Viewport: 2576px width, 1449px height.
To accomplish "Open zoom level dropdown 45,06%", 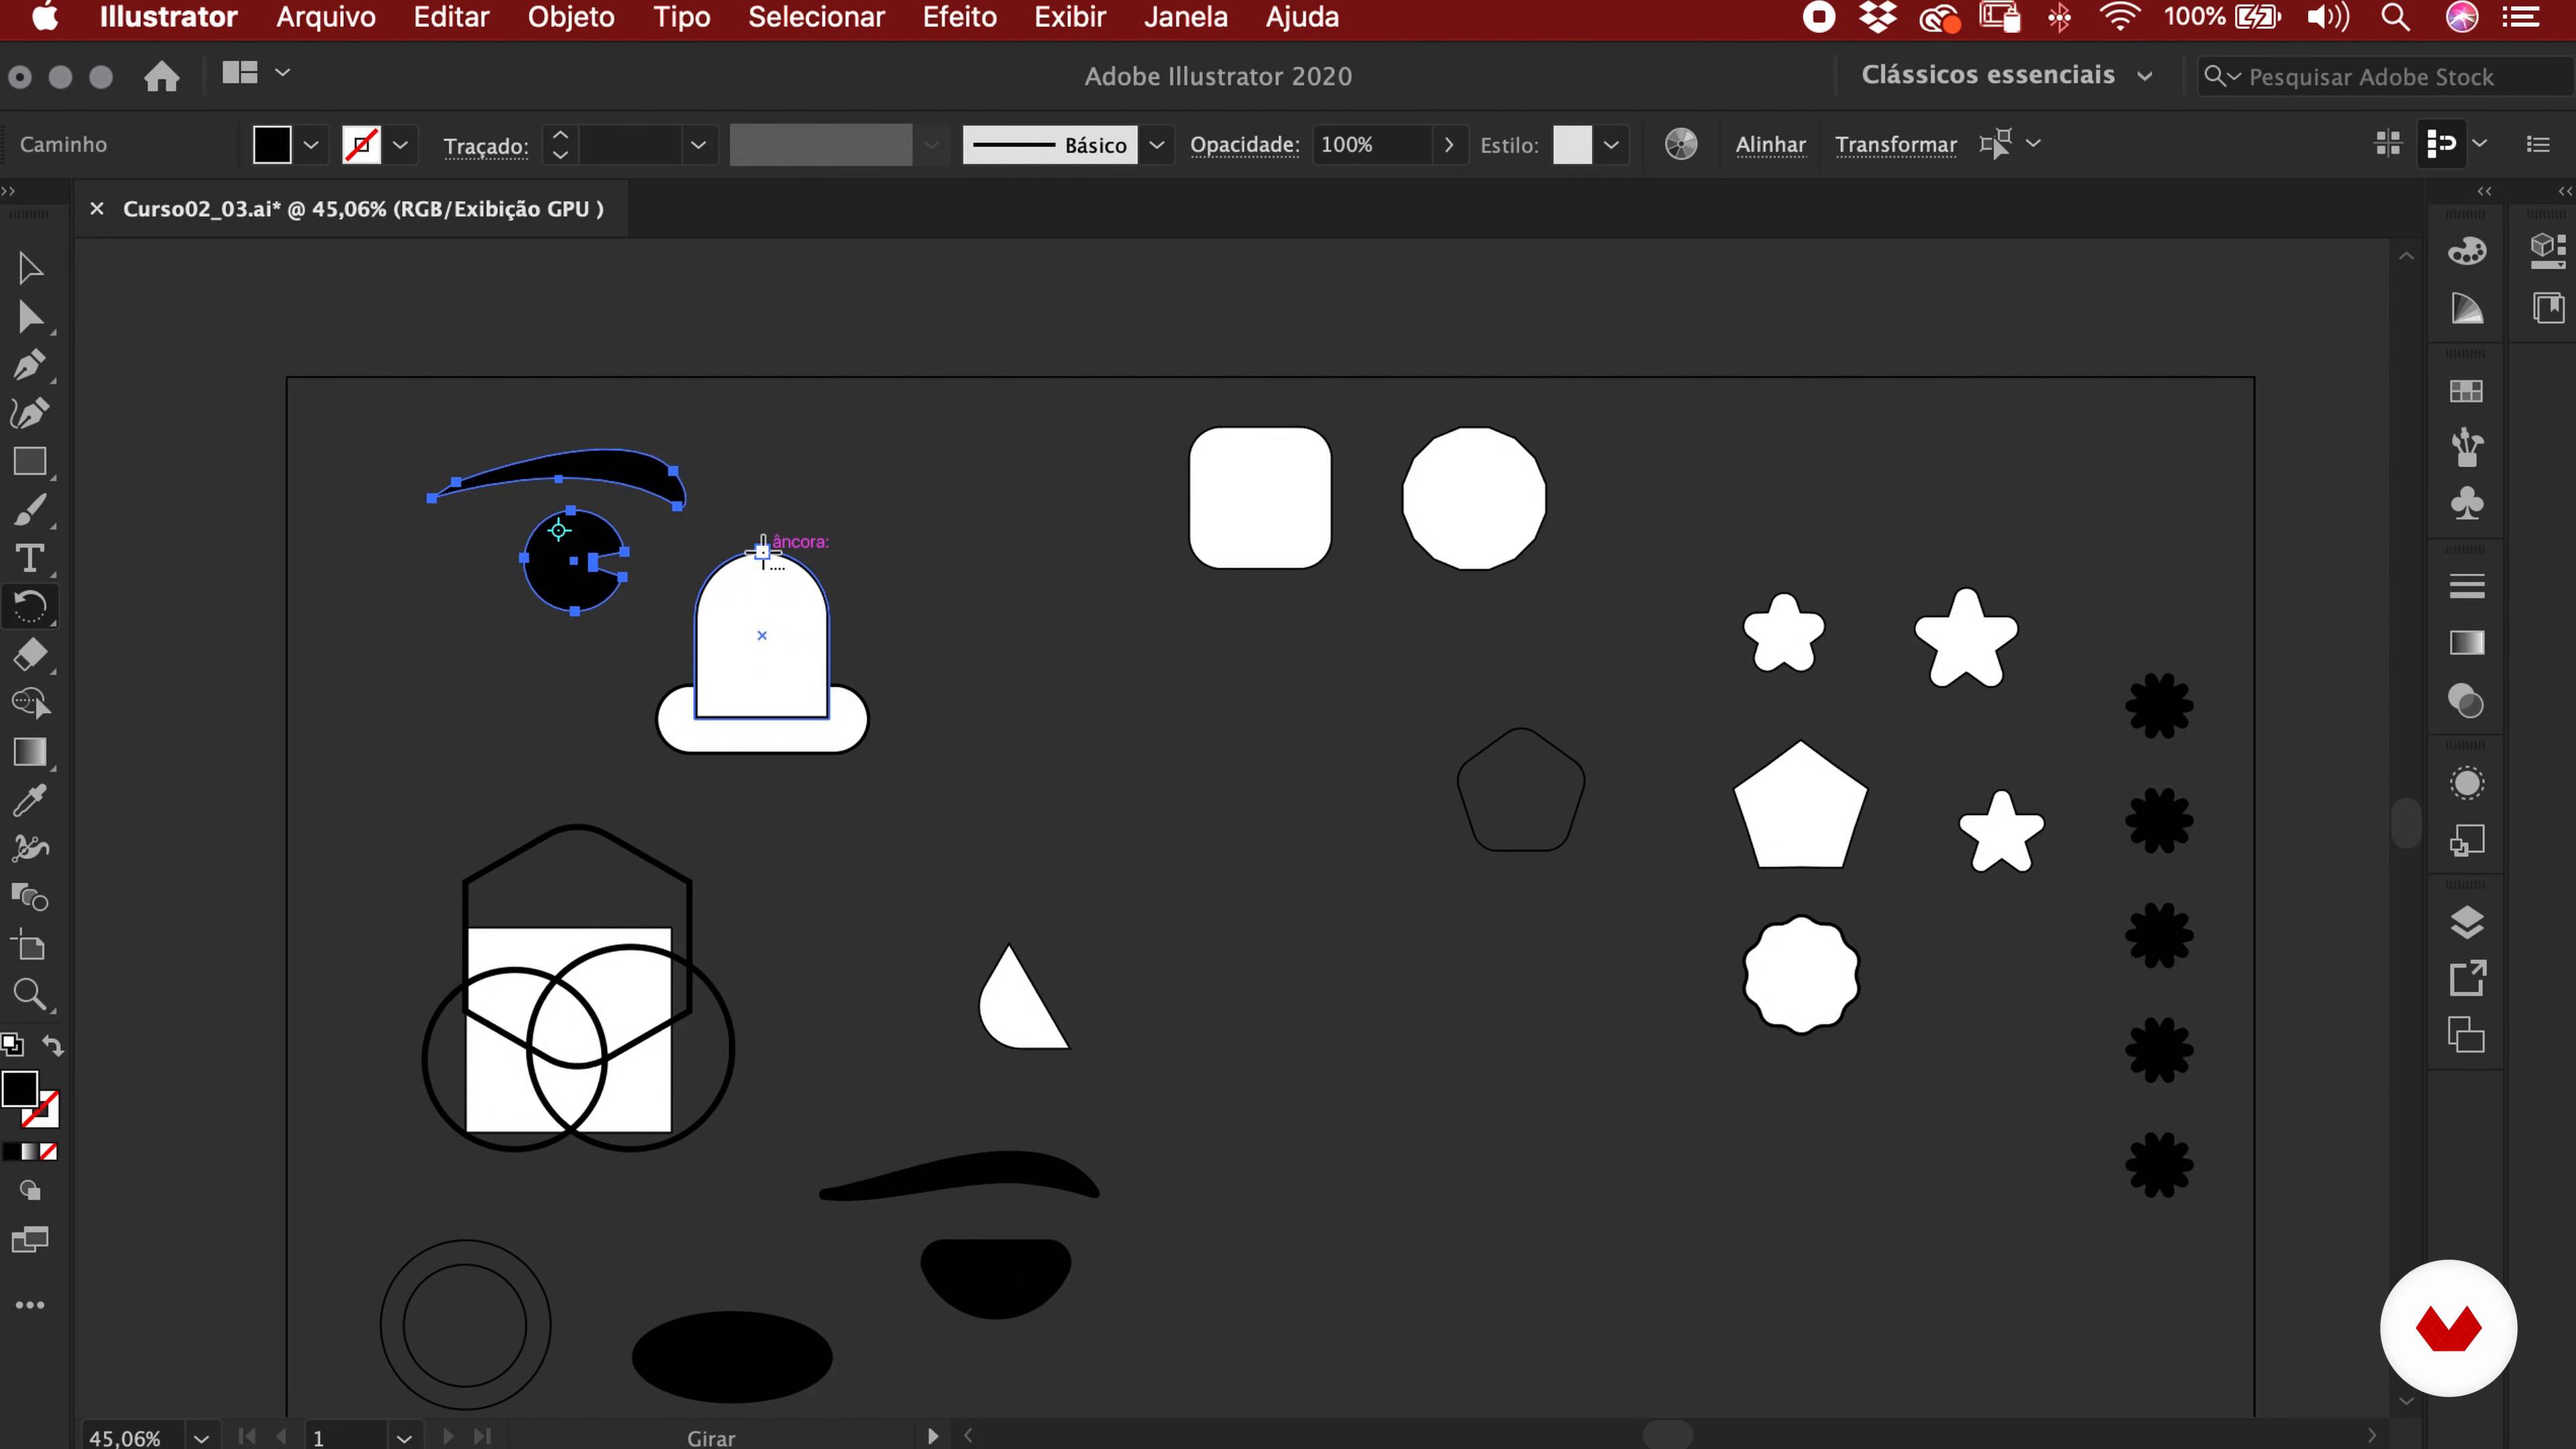I will [x=201, y=1438].
